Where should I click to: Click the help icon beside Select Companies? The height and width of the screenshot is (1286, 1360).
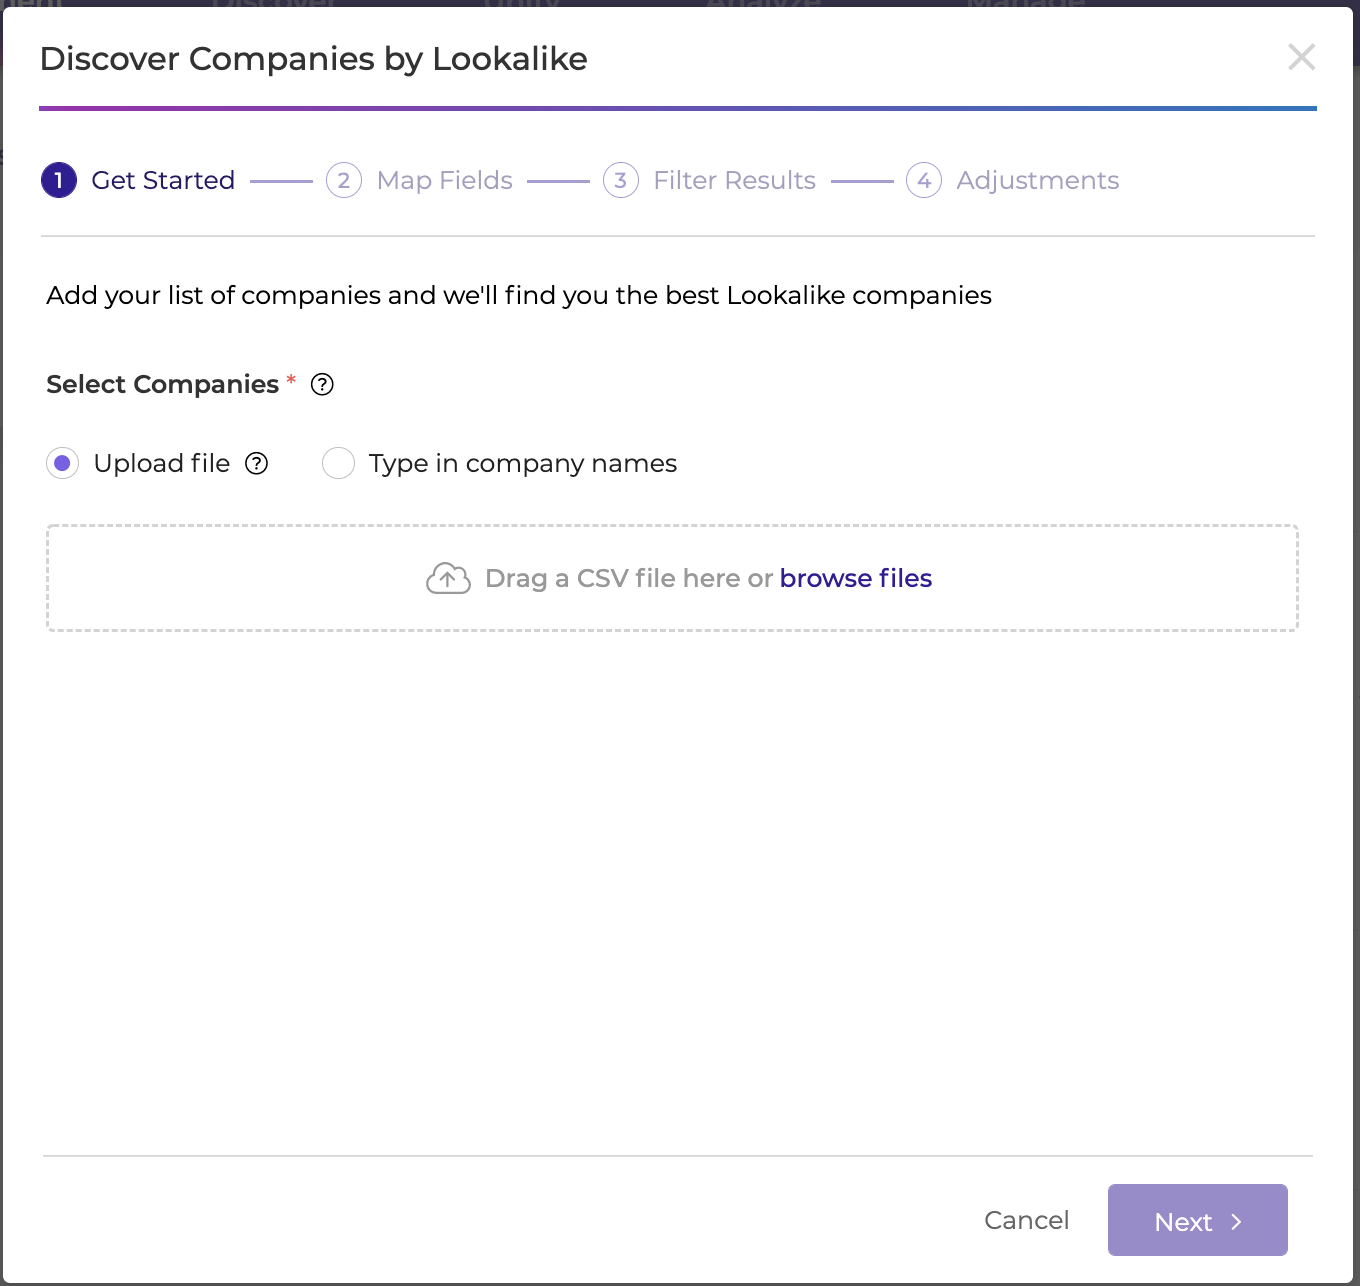(x=322, y=384)
